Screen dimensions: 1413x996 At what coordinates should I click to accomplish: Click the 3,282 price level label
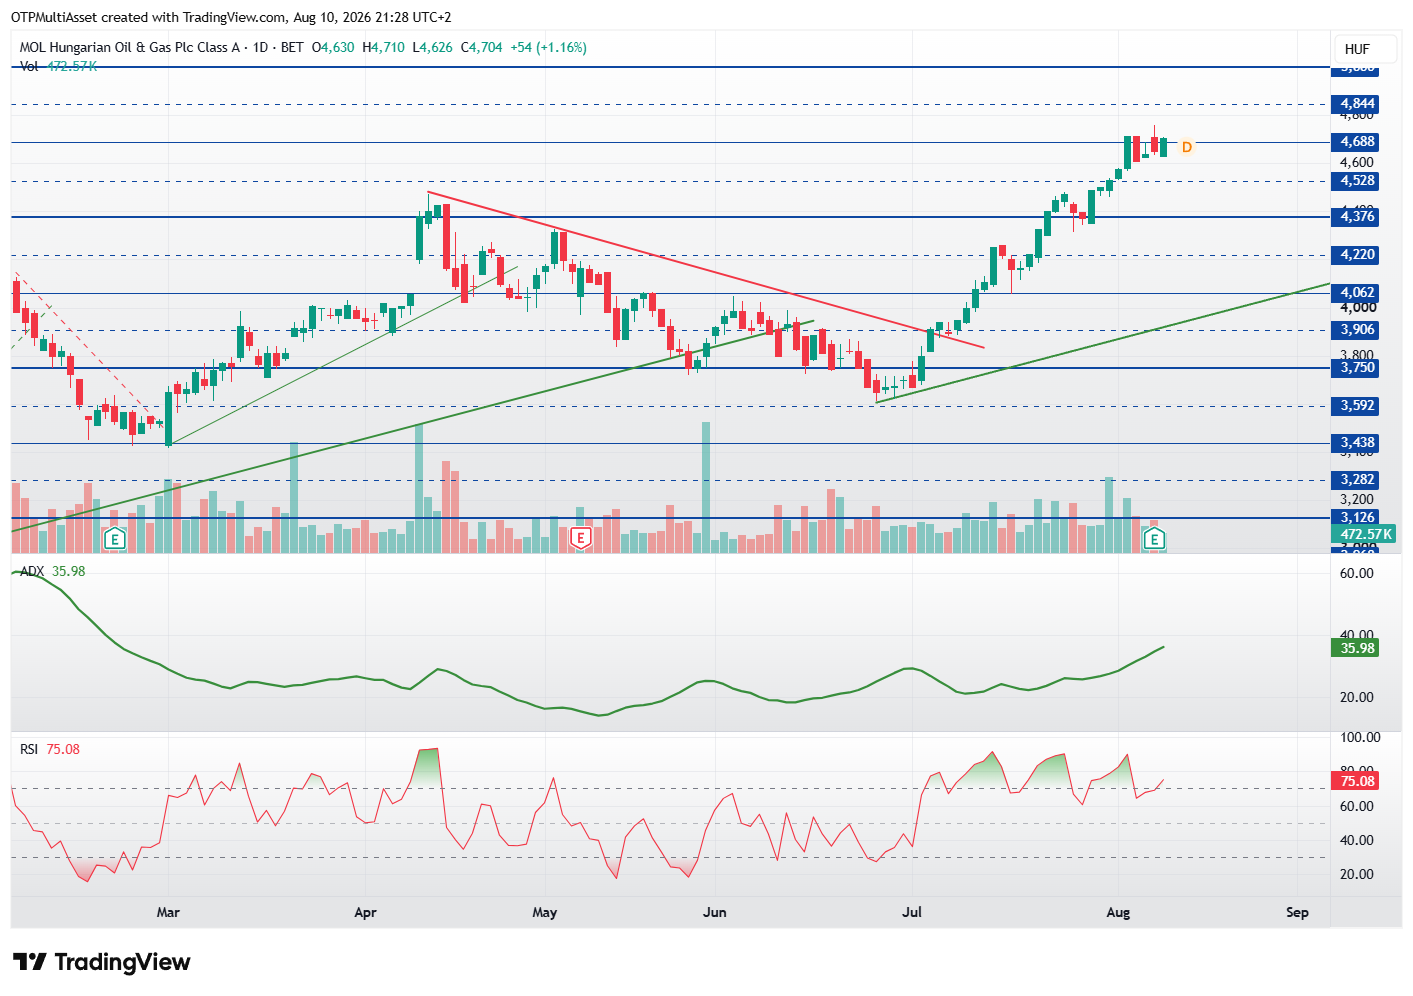pos(1357,480)
